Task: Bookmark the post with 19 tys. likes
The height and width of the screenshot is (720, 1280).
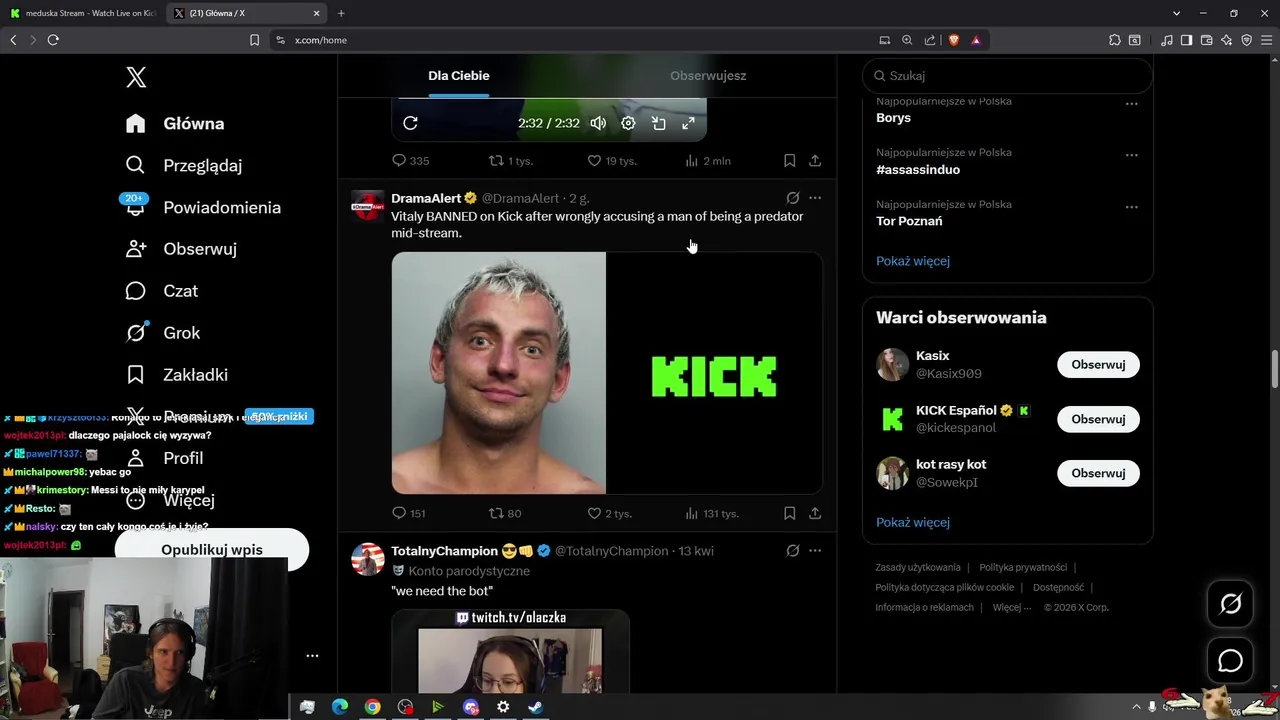Action: pos(789,161)
